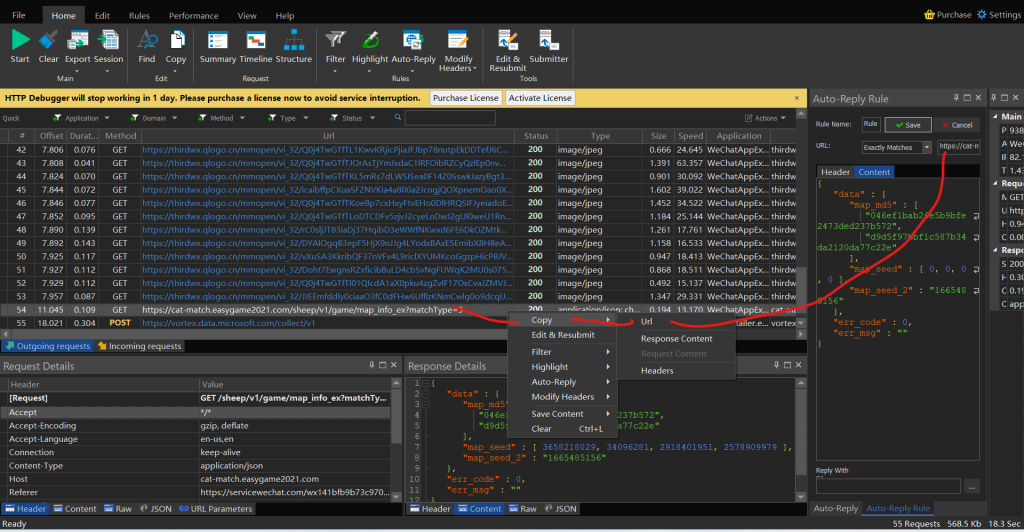The image size is (1024, 532).
Task: Toggle pin on Request Details panel
Action: coord(371,366)
